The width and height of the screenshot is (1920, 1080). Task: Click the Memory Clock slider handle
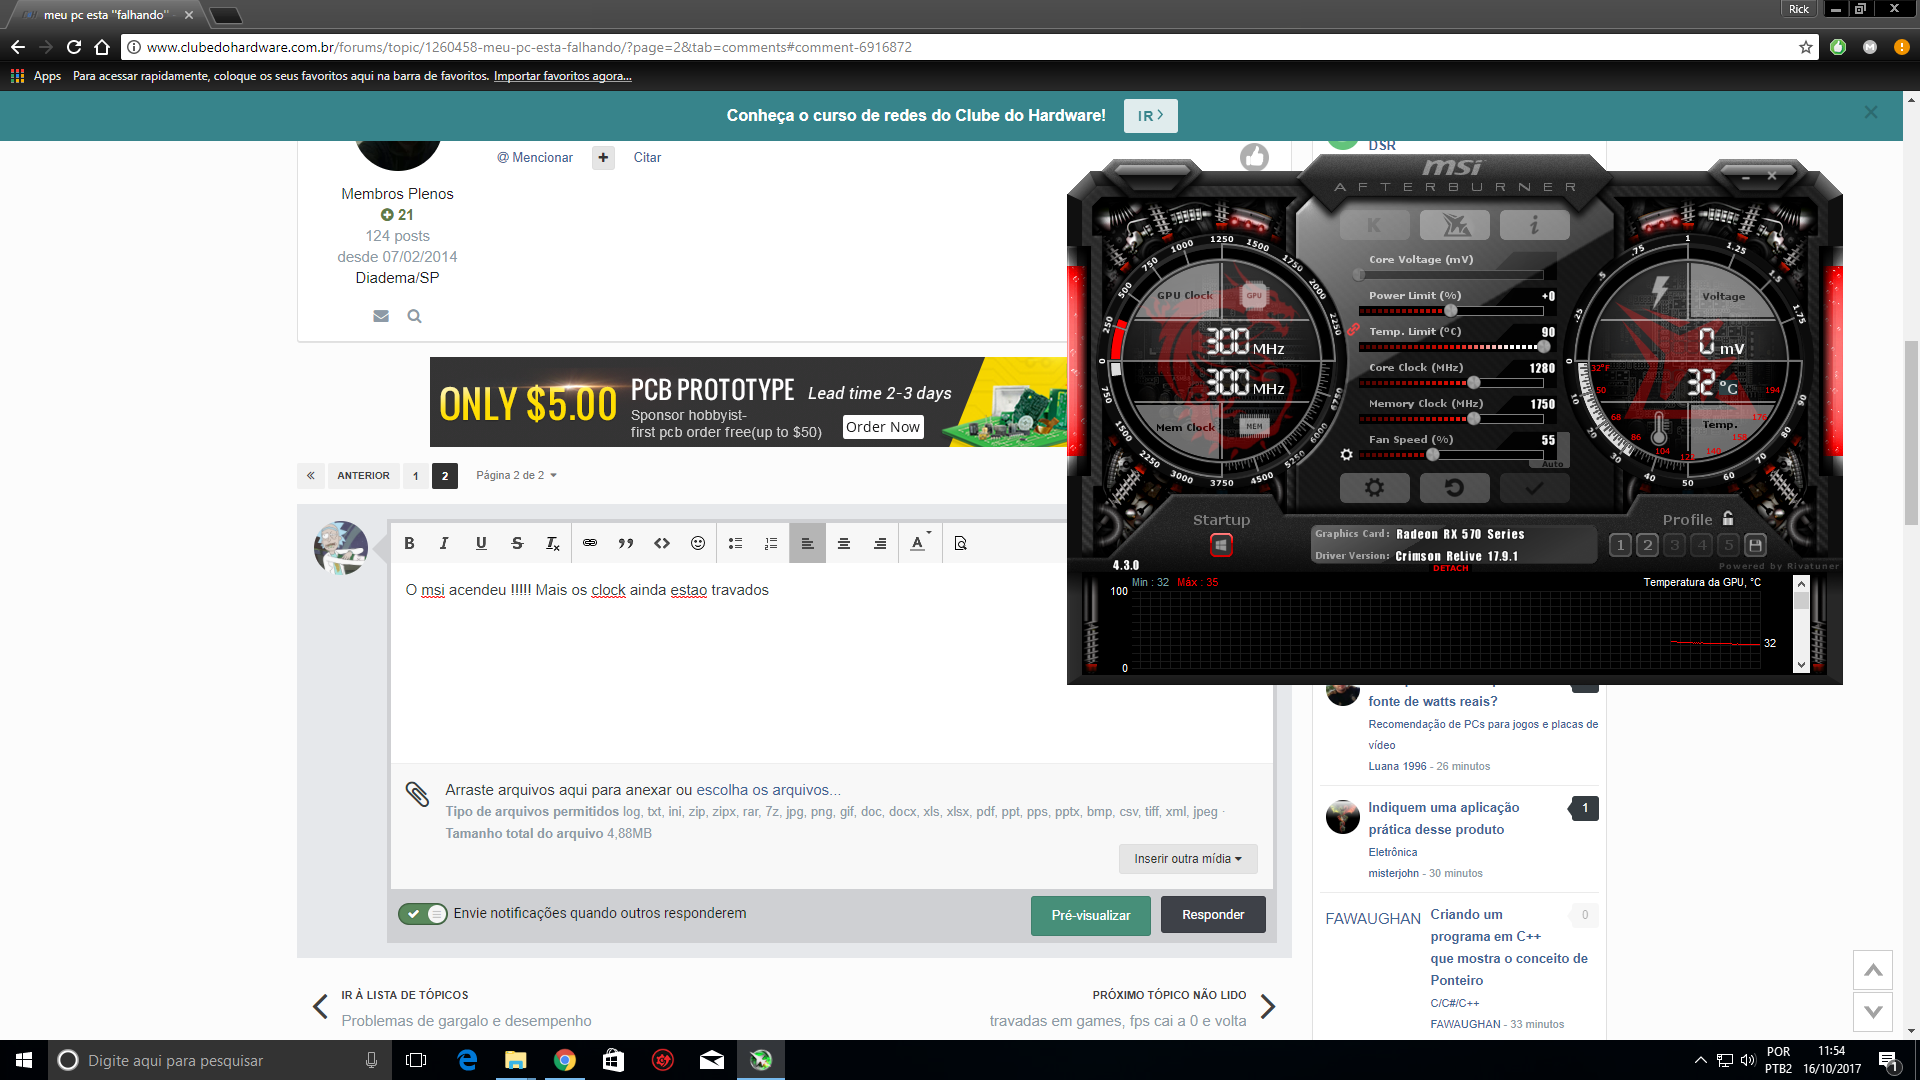[1473, 419]
